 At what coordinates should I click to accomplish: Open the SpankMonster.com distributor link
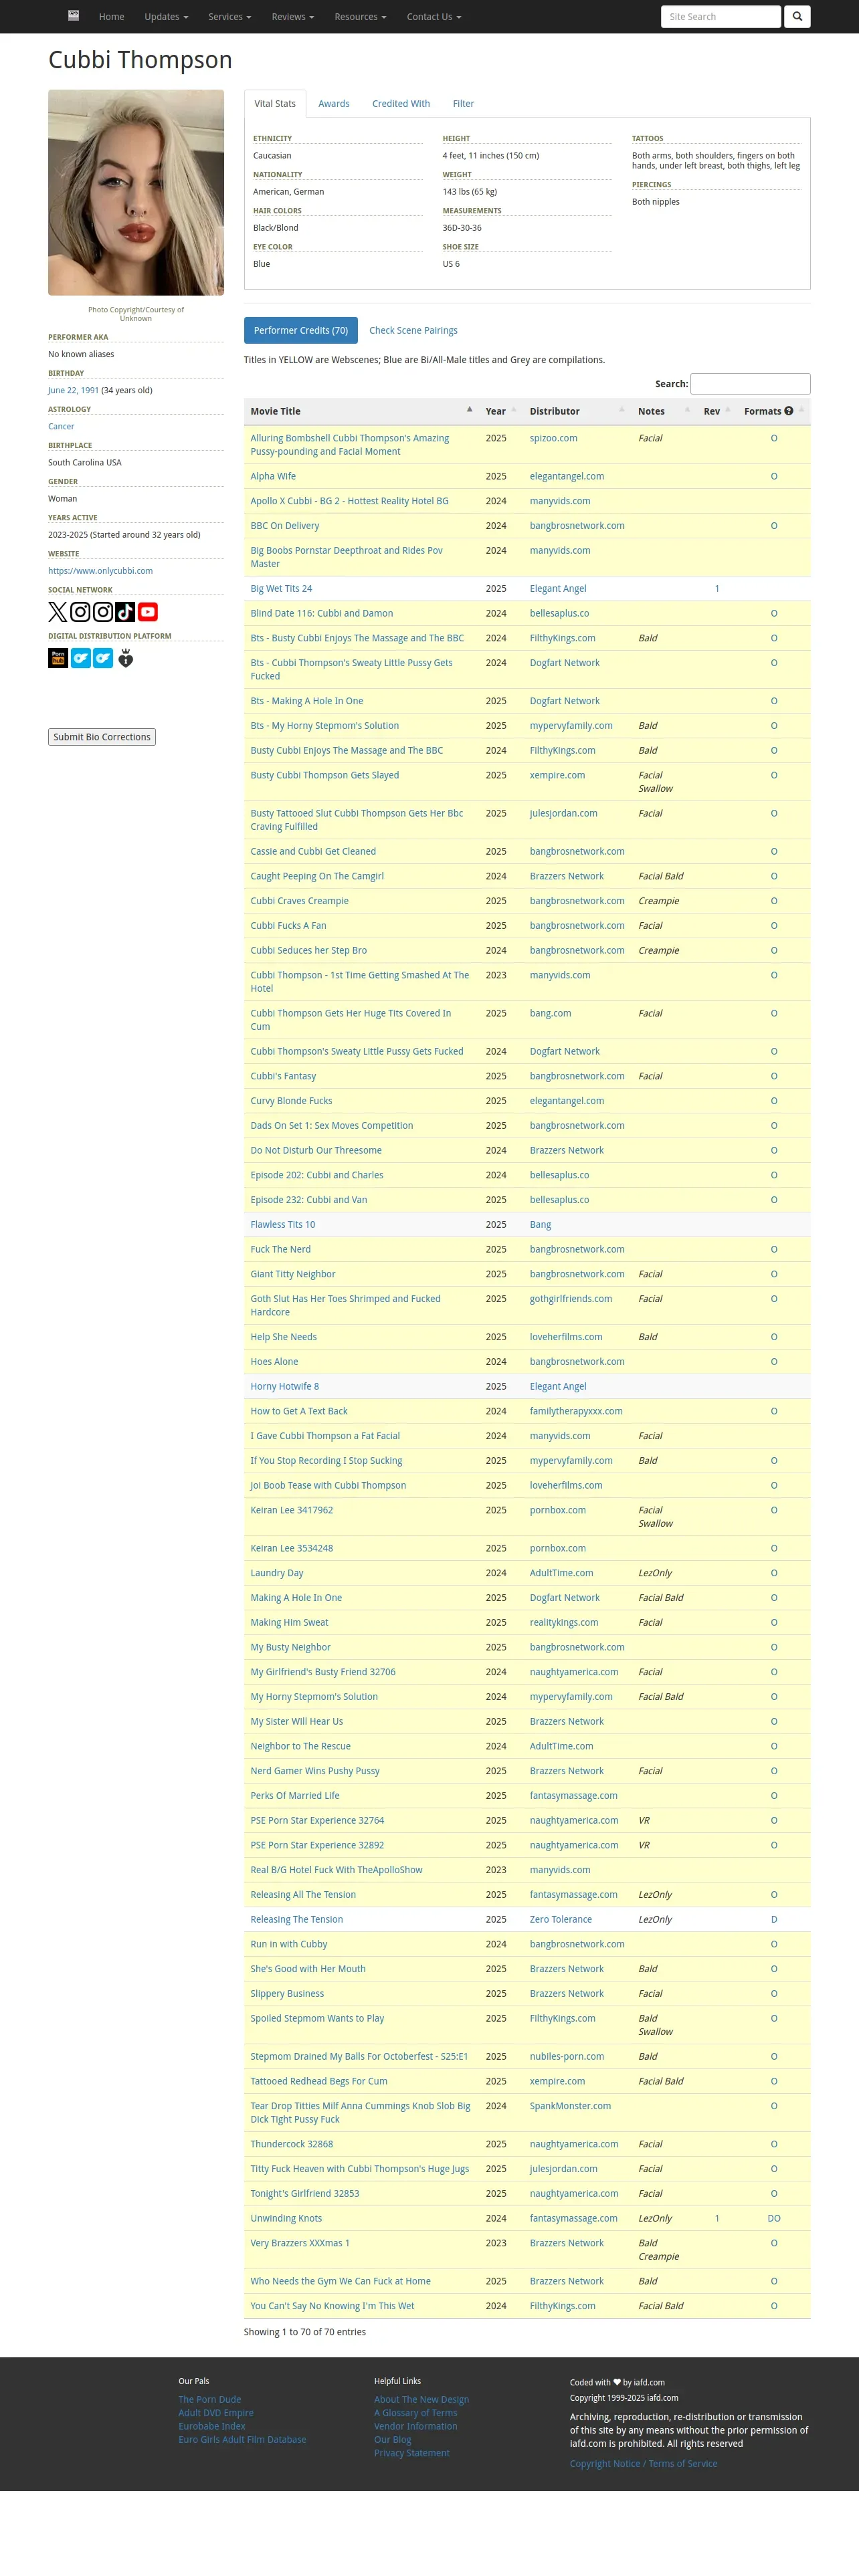(570, 2106)
